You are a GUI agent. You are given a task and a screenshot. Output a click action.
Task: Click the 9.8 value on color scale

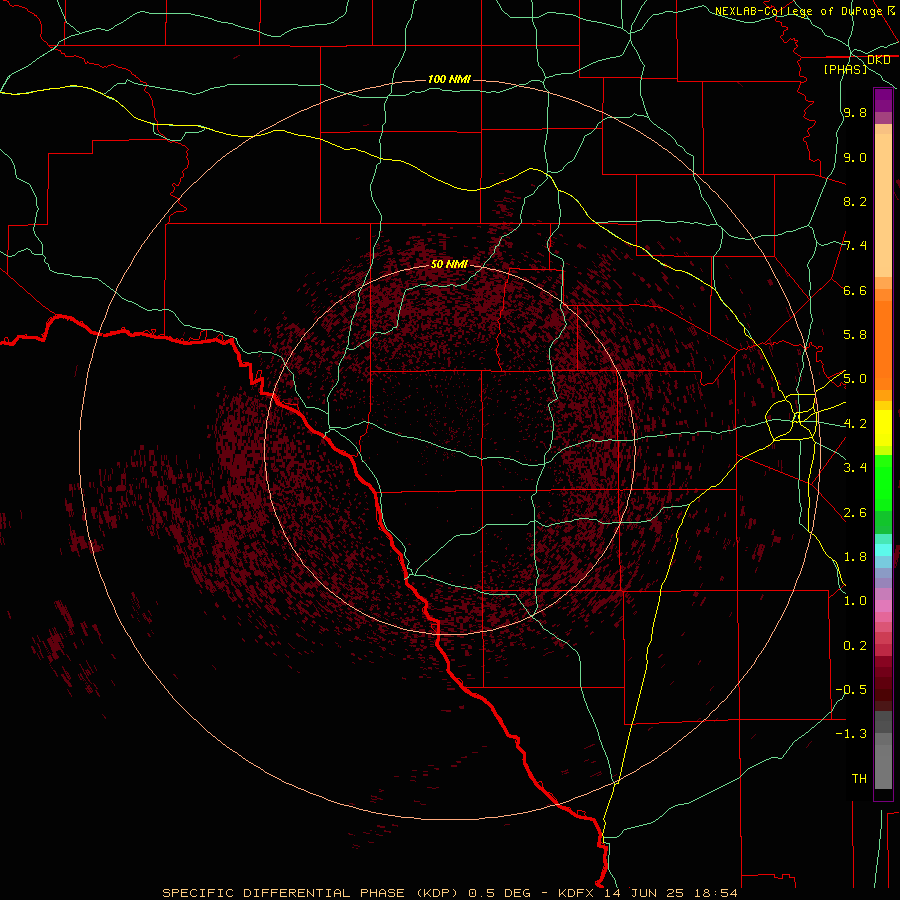855,113
